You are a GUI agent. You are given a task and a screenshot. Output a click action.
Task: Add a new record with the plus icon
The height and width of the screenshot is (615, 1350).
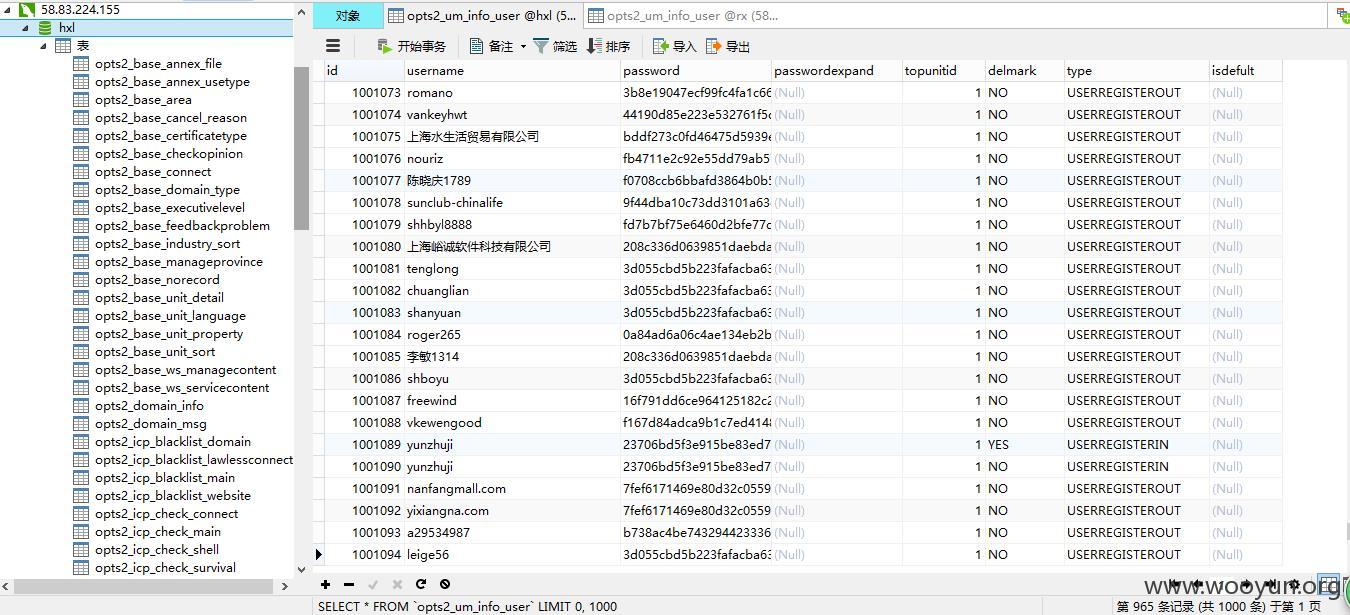tap(325, 584)
